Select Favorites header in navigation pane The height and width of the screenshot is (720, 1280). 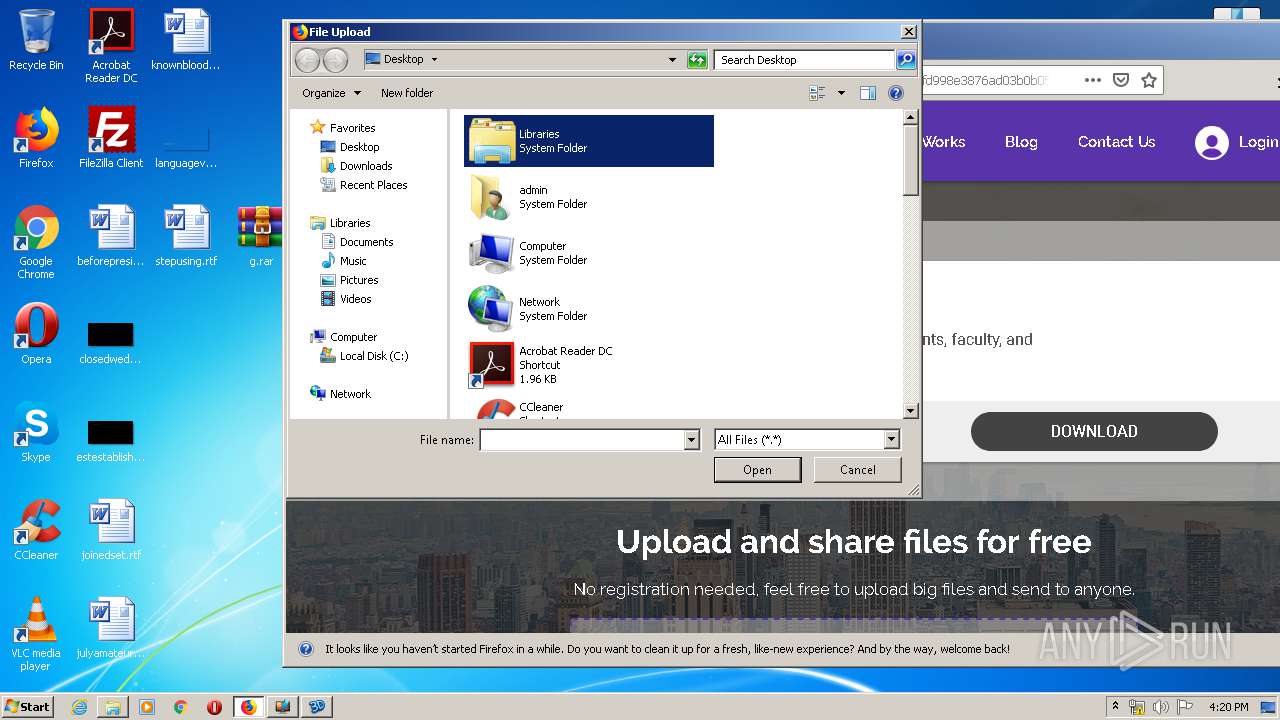click(x=343, y=128)
